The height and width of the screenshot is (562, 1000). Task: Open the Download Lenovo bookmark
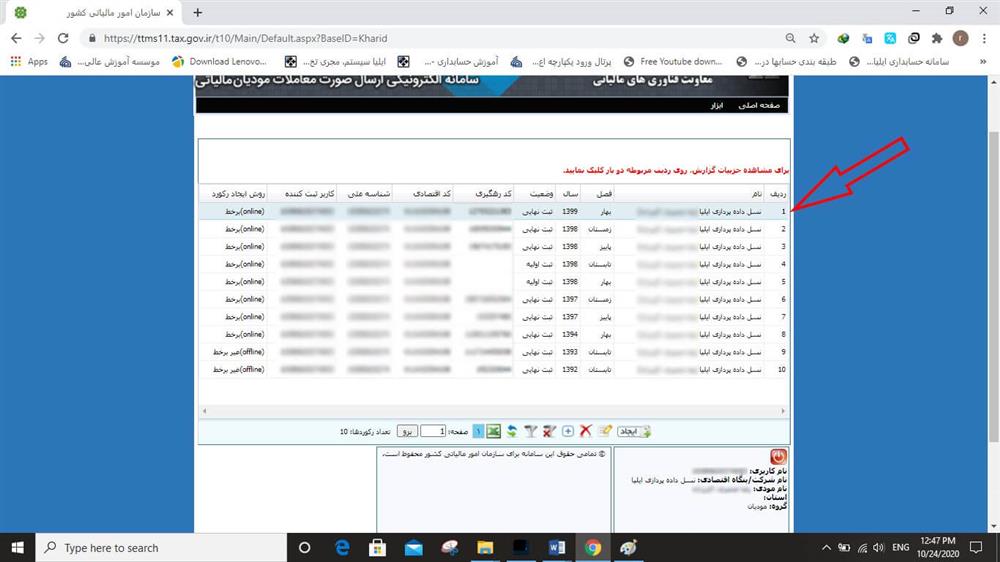click(x=219, y=61)
